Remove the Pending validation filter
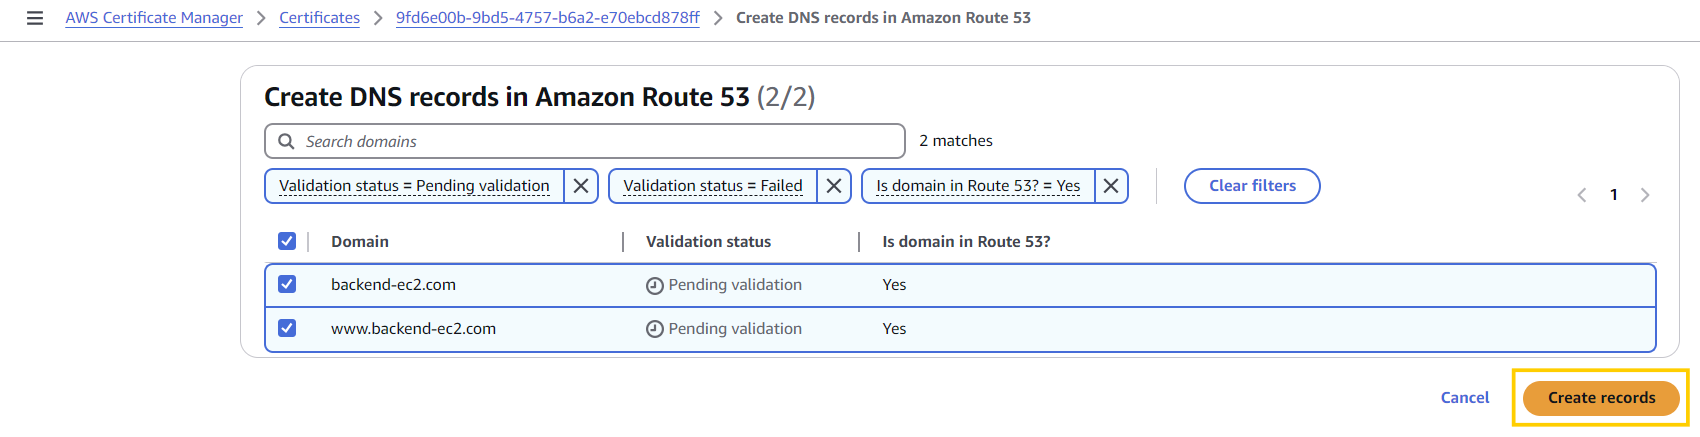This screenshot has height=437, width=1700. [x=581, y=186]
